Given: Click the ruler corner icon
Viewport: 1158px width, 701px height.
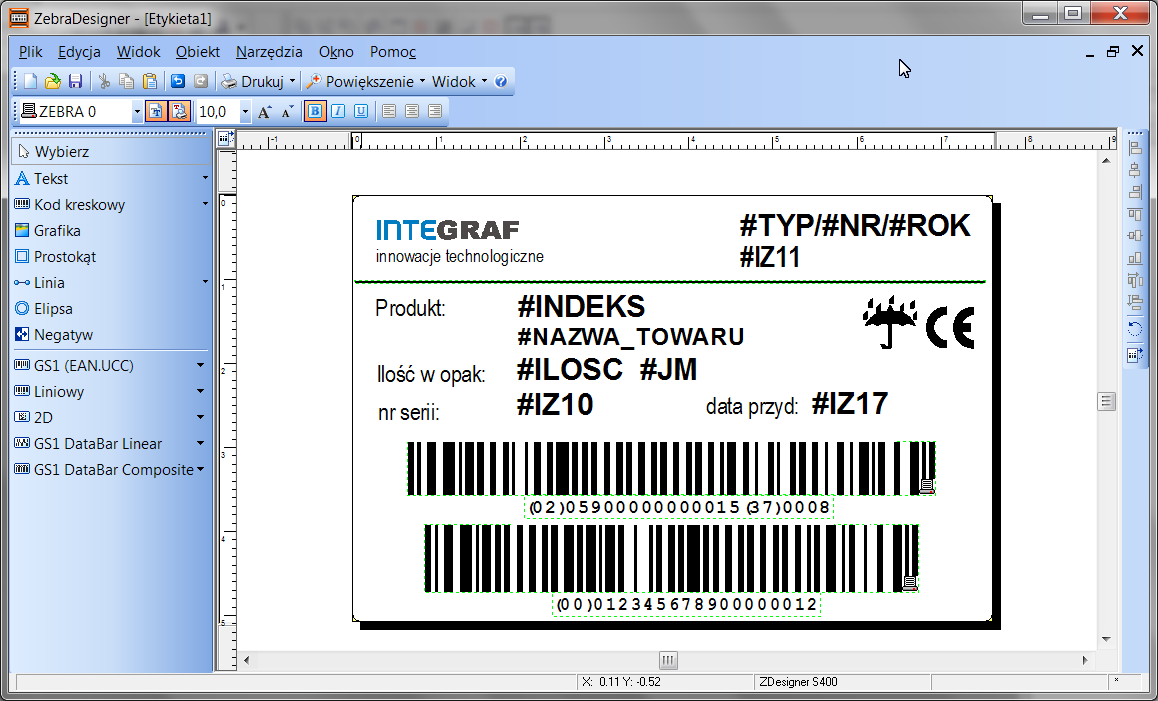Looking at the screenshot, I should coord(226,138).
